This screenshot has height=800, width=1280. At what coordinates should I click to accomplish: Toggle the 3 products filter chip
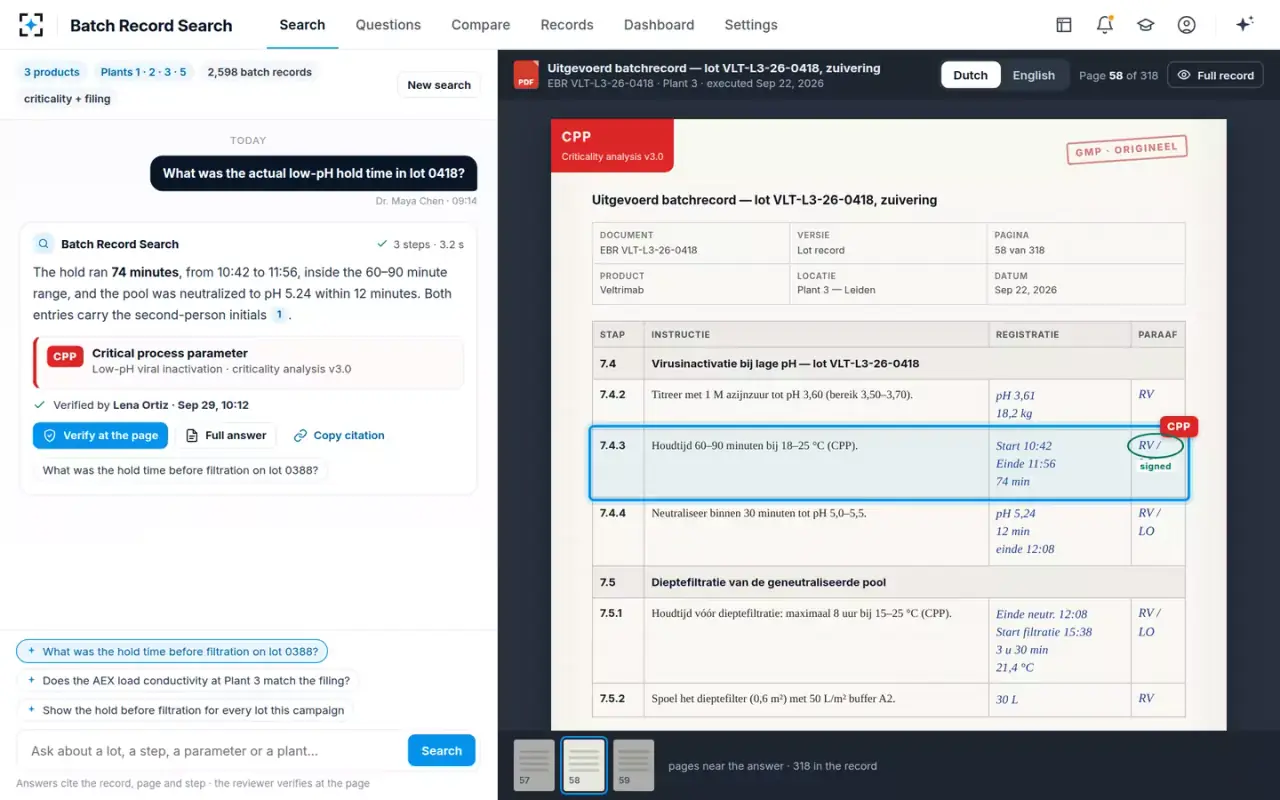click(x=52, y=72)
